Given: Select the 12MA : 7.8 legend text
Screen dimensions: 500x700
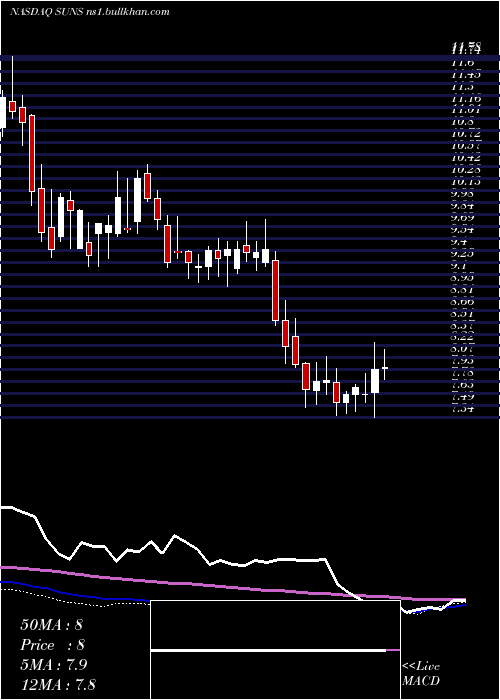Looking at the screenshot, I should point(58,684).
